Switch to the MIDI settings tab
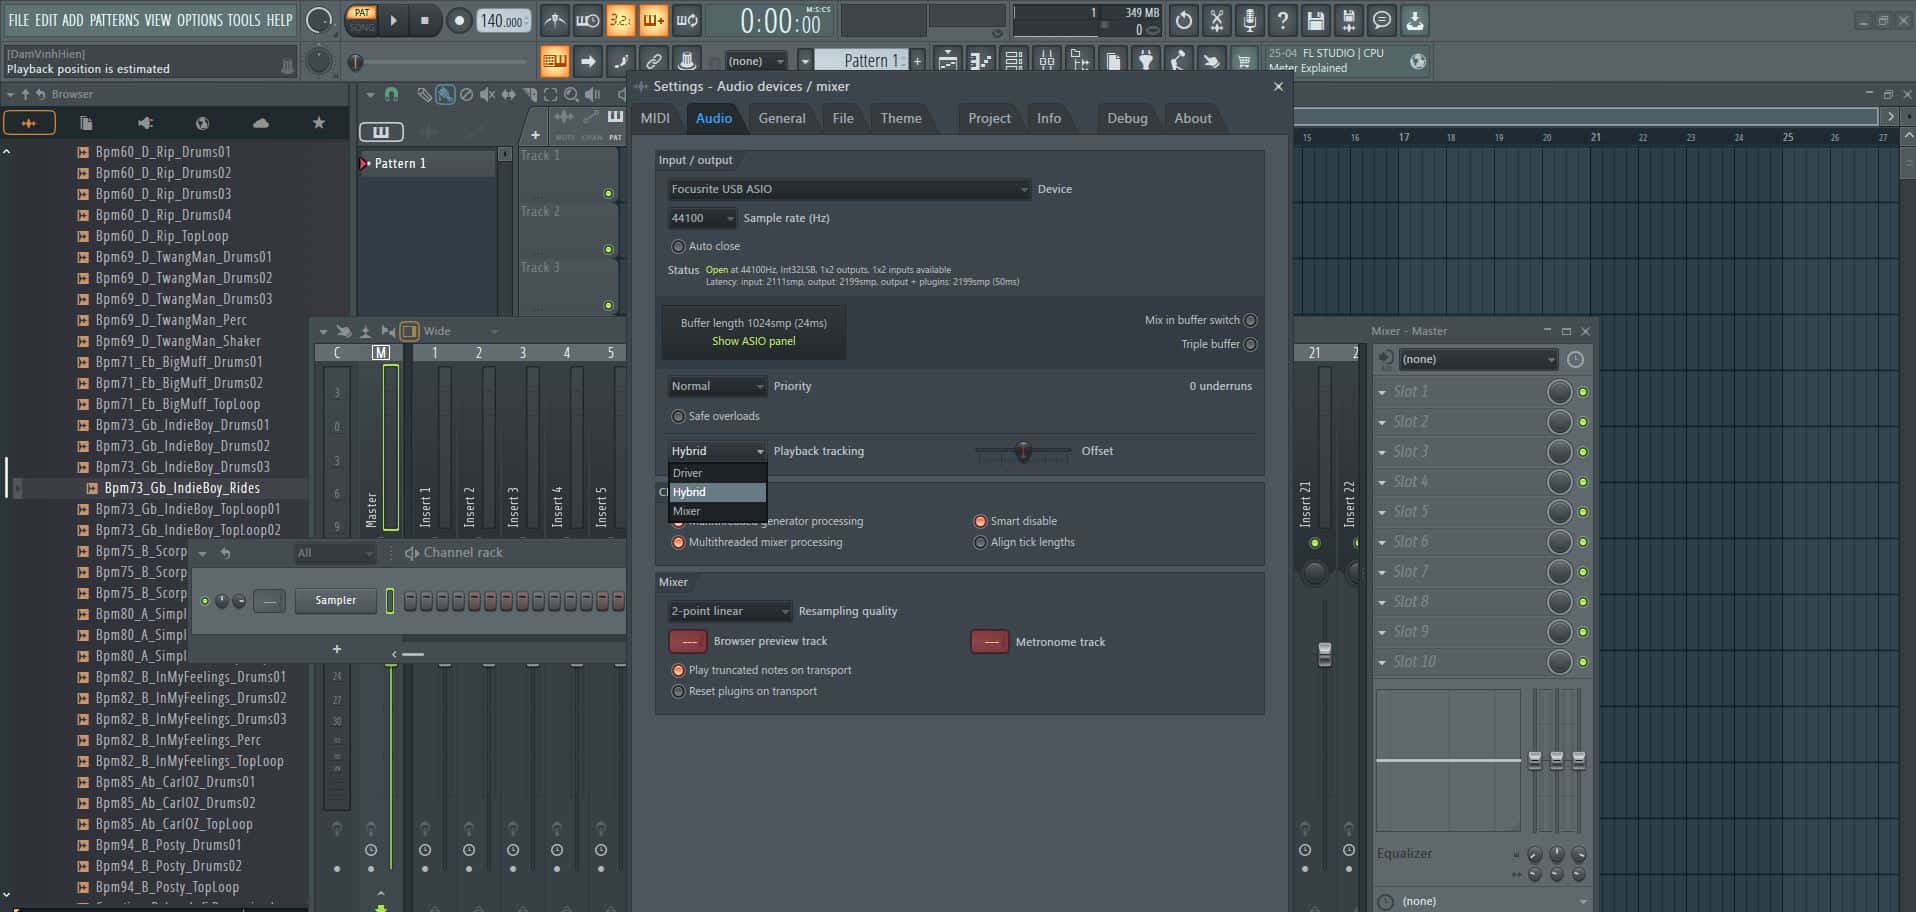1916x912 pixels. pyautogui.click(x=655, y=118)
